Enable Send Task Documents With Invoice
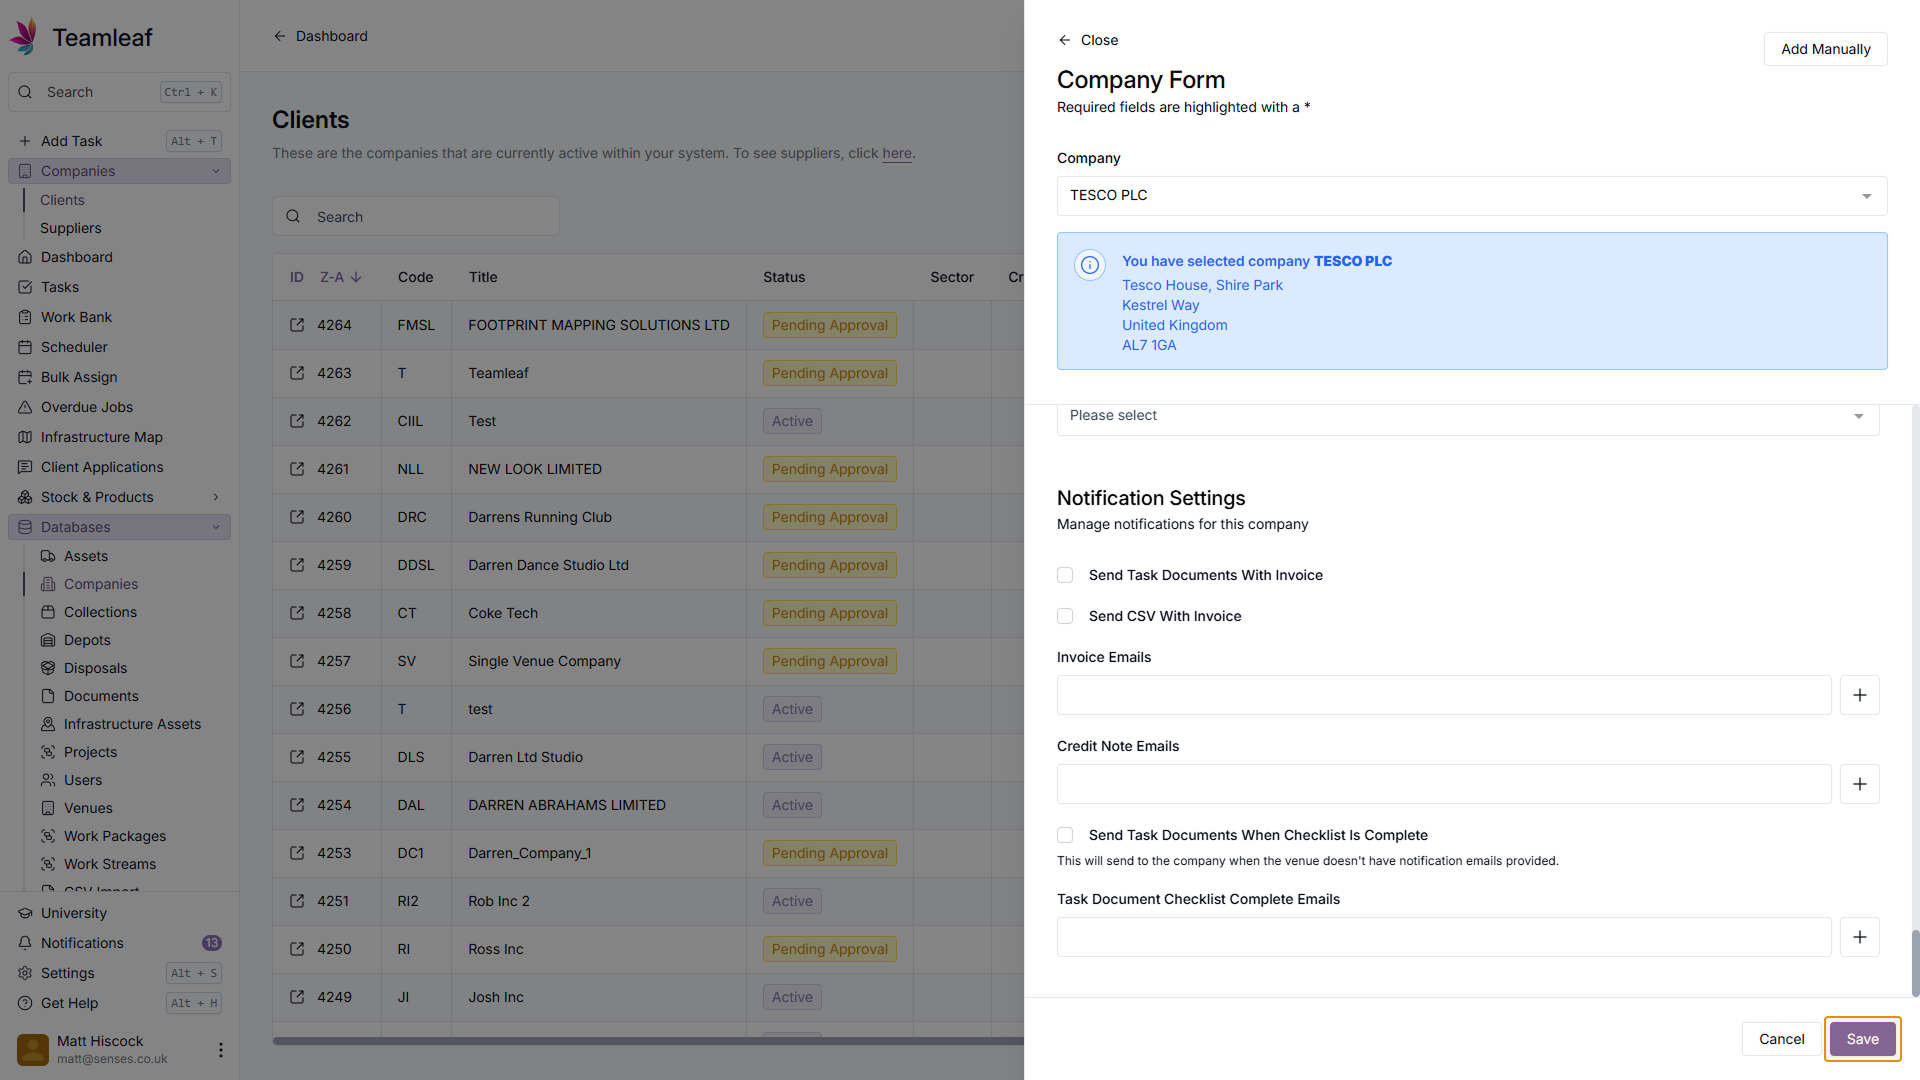Screen dimensions: 1920x1080 (x=1065, y=575)
